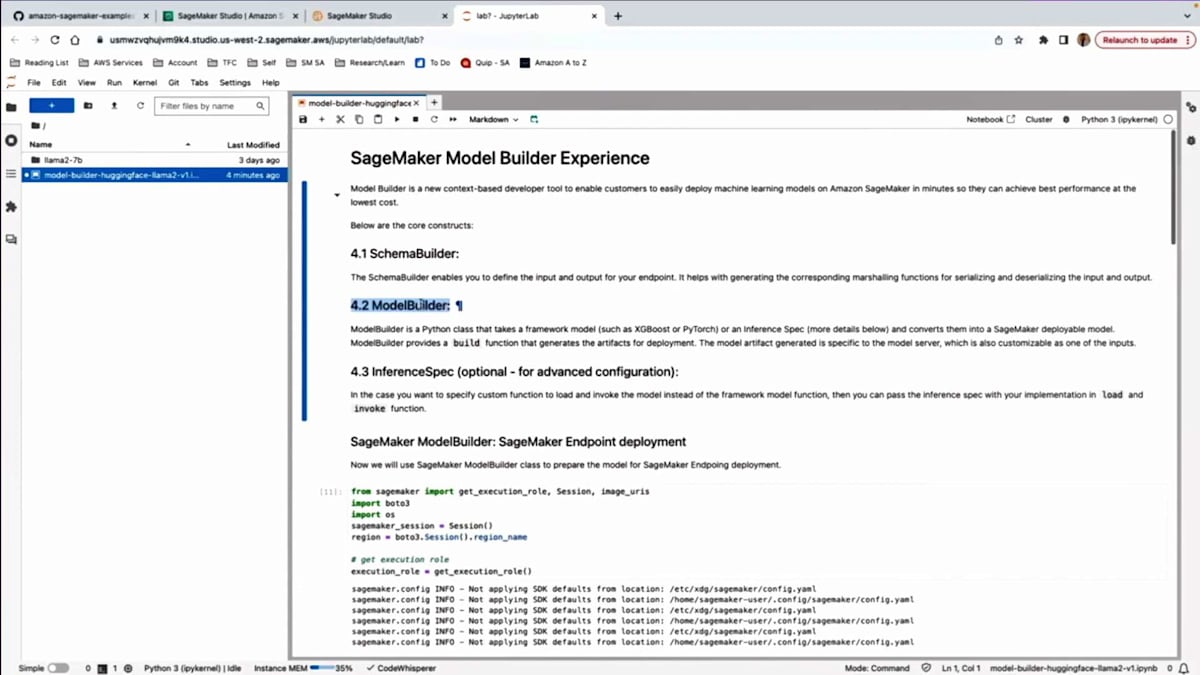Insert a cell below with the plus icon
This screenshot has width=1200, height=675.
[322, 119]
